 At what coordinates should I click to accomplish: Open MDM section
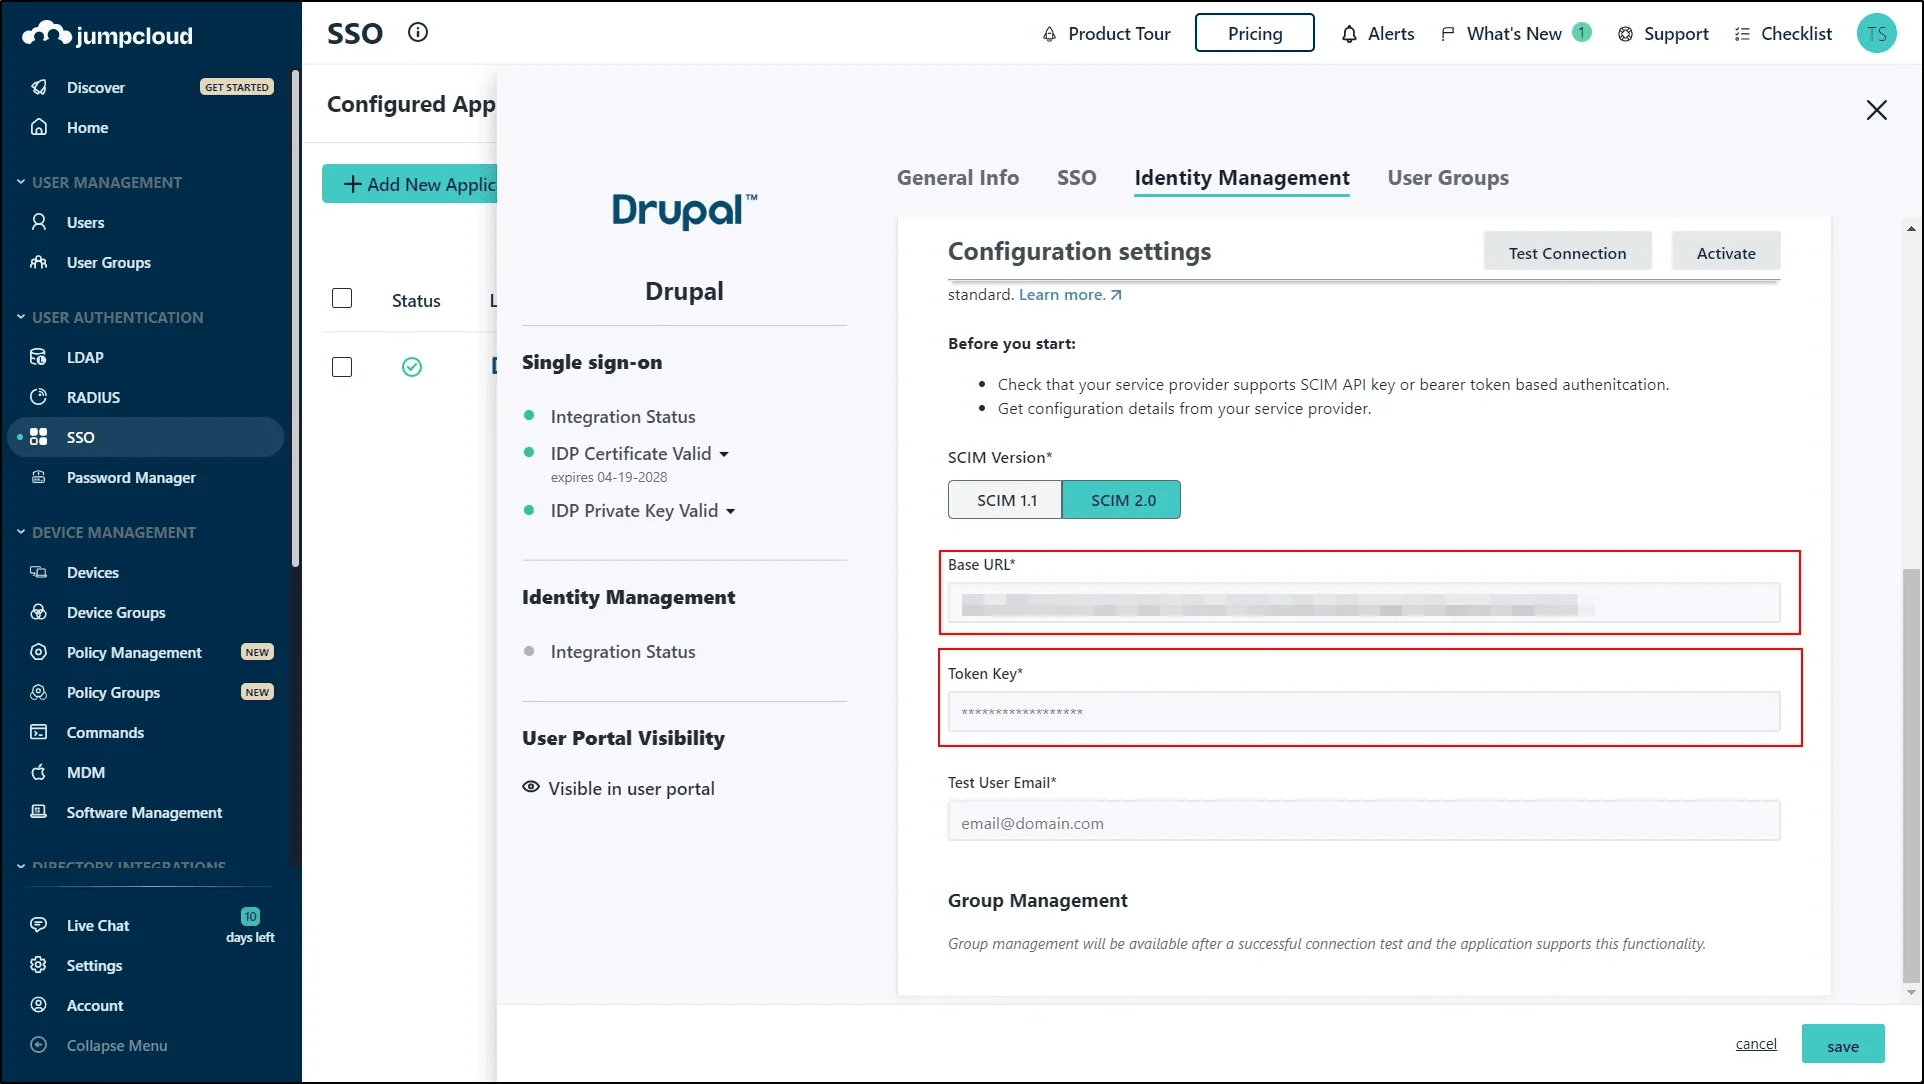pyautogui.click(x=85, y=772)
